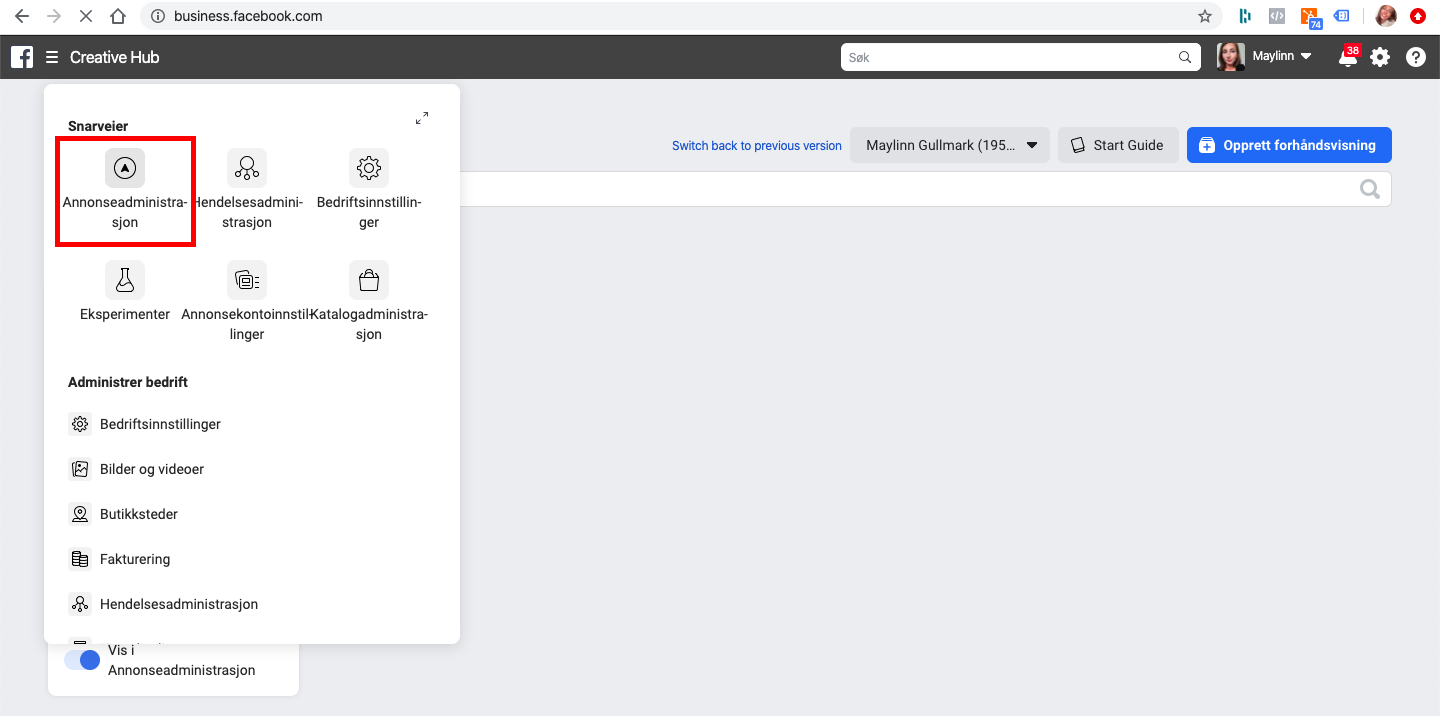
Task: Open Annonseadministrasjon shortcut
Action: tap(125, 190)
